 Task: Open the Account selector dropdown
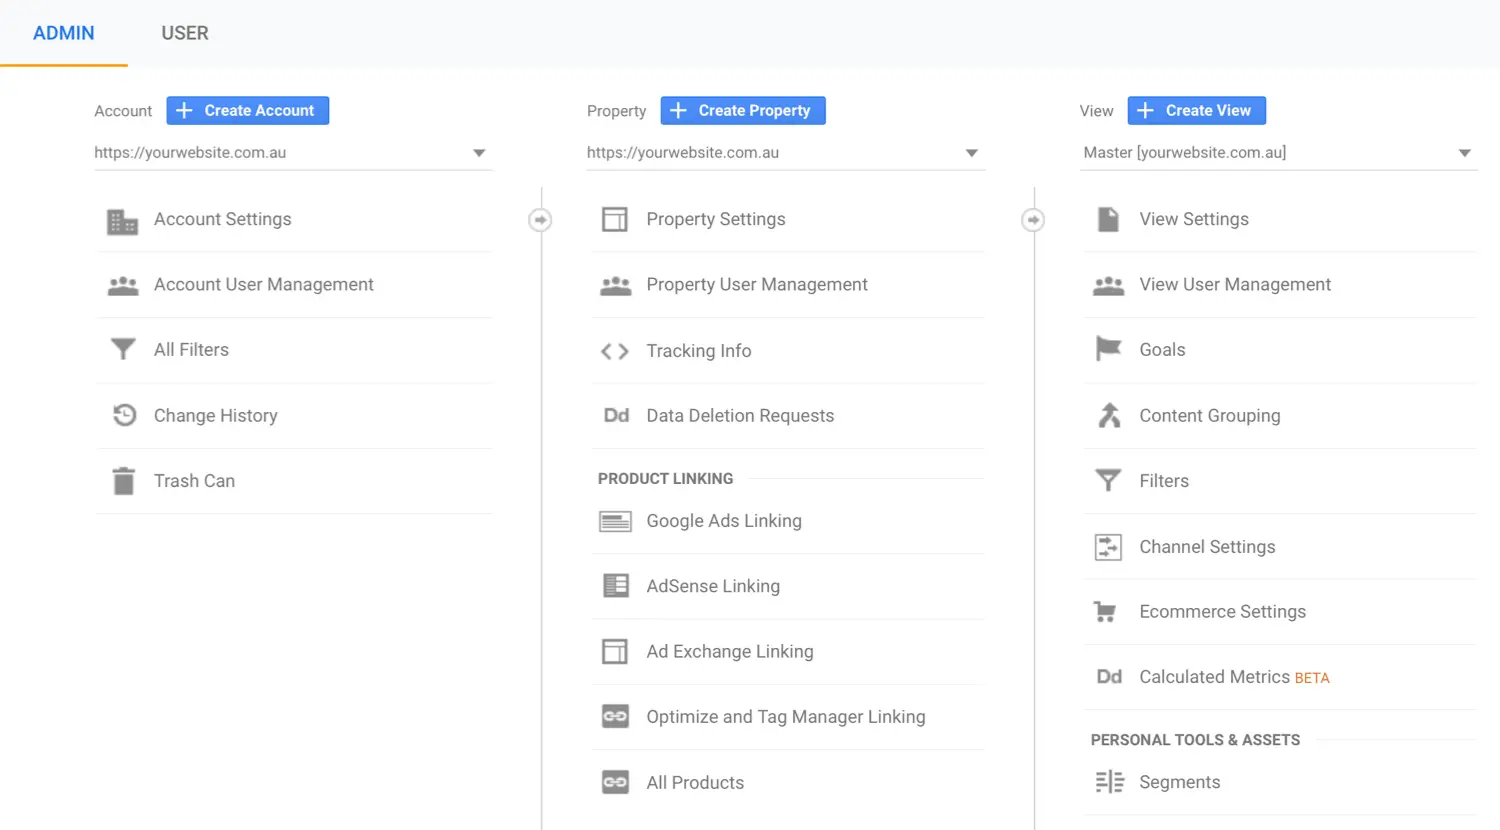(x=293, y=153)
